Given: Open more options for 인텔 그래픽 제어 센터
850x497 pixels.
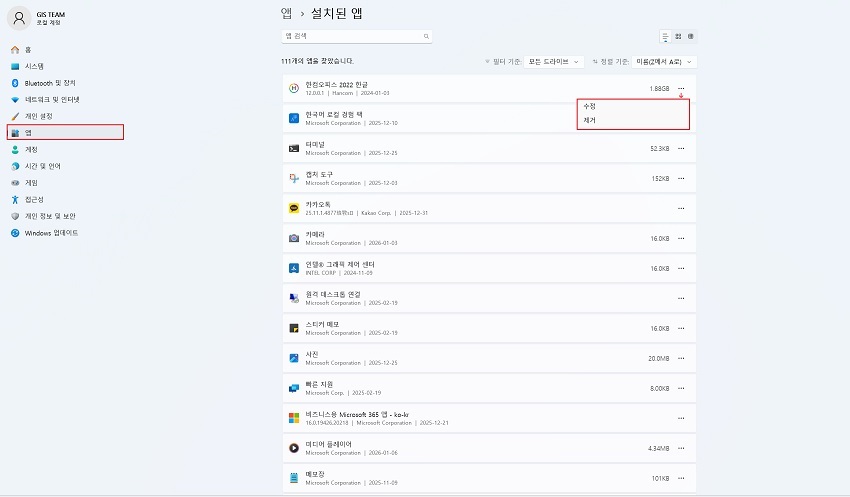Looking at the screenshot, I should pos(681,268).
